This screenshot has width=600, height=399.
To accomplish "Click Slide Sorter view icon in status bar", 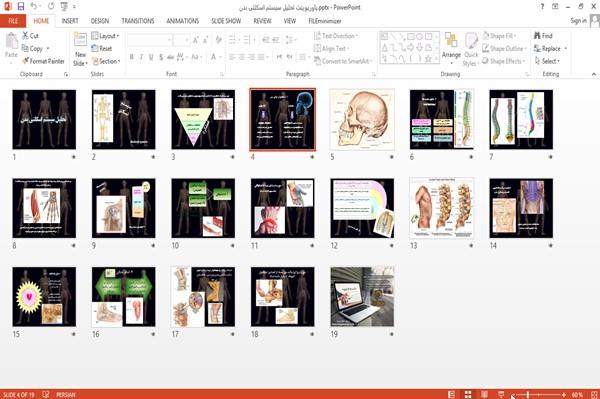I will 468,394.
